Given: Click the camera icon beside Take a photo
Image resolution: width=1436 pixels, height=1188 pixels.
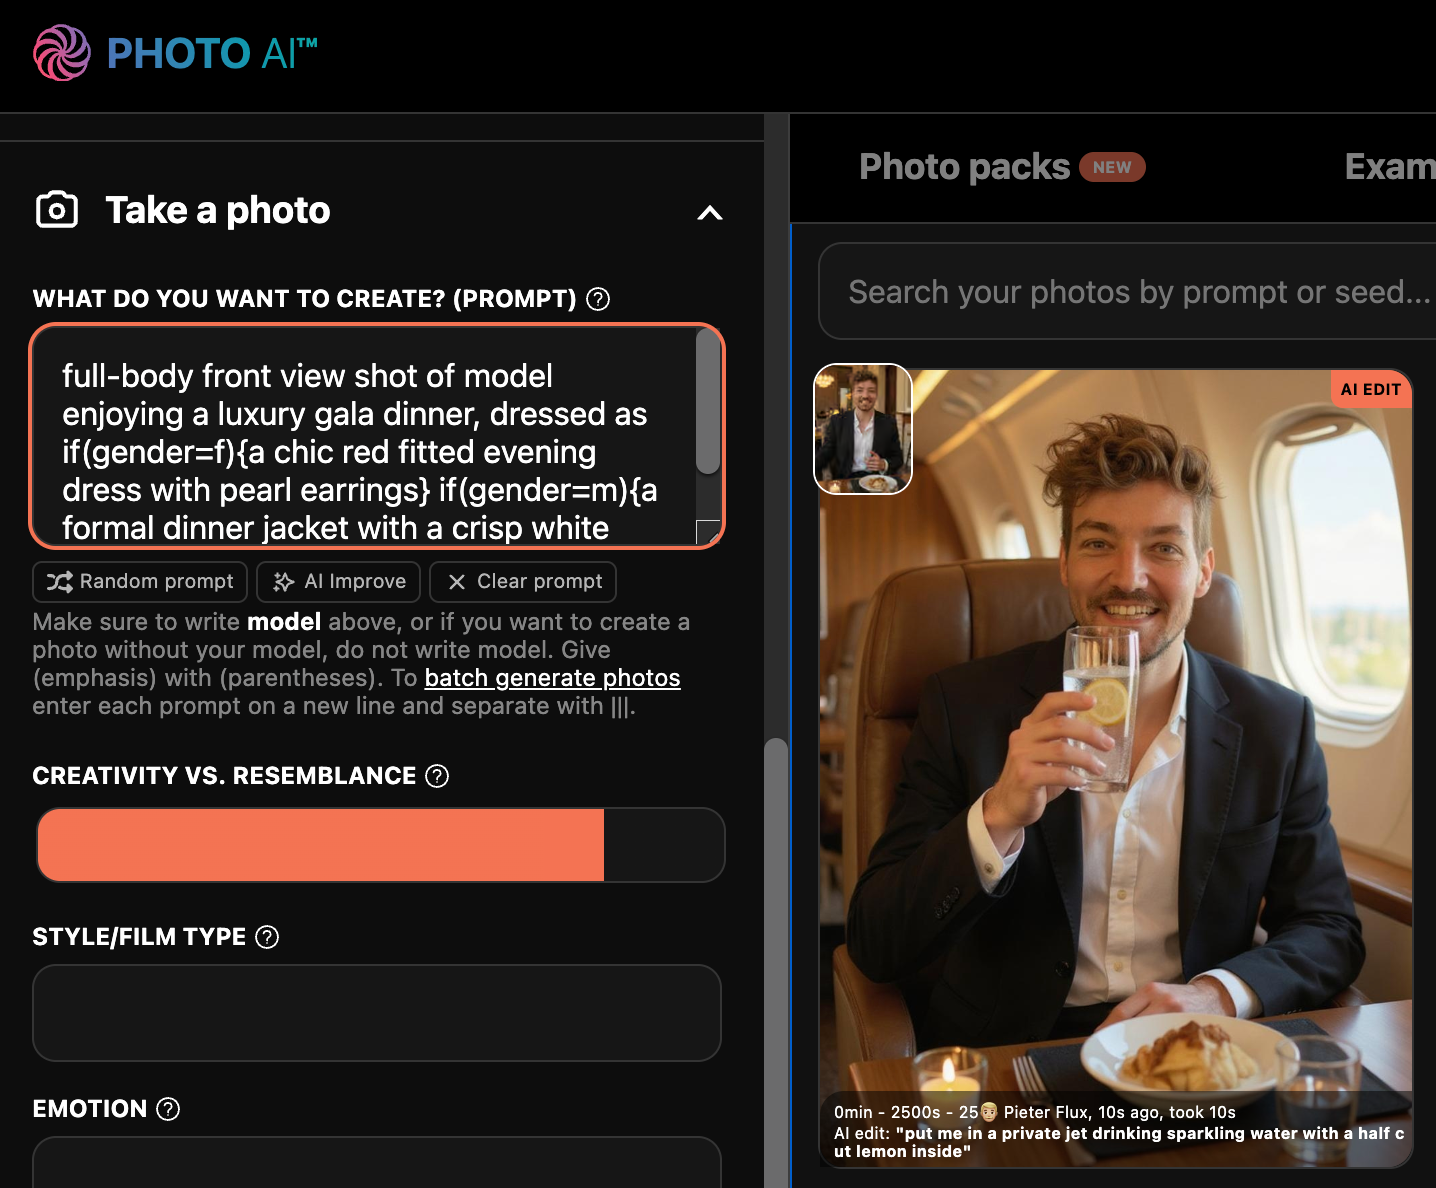Looking at the screenshot, I should 57,210.
